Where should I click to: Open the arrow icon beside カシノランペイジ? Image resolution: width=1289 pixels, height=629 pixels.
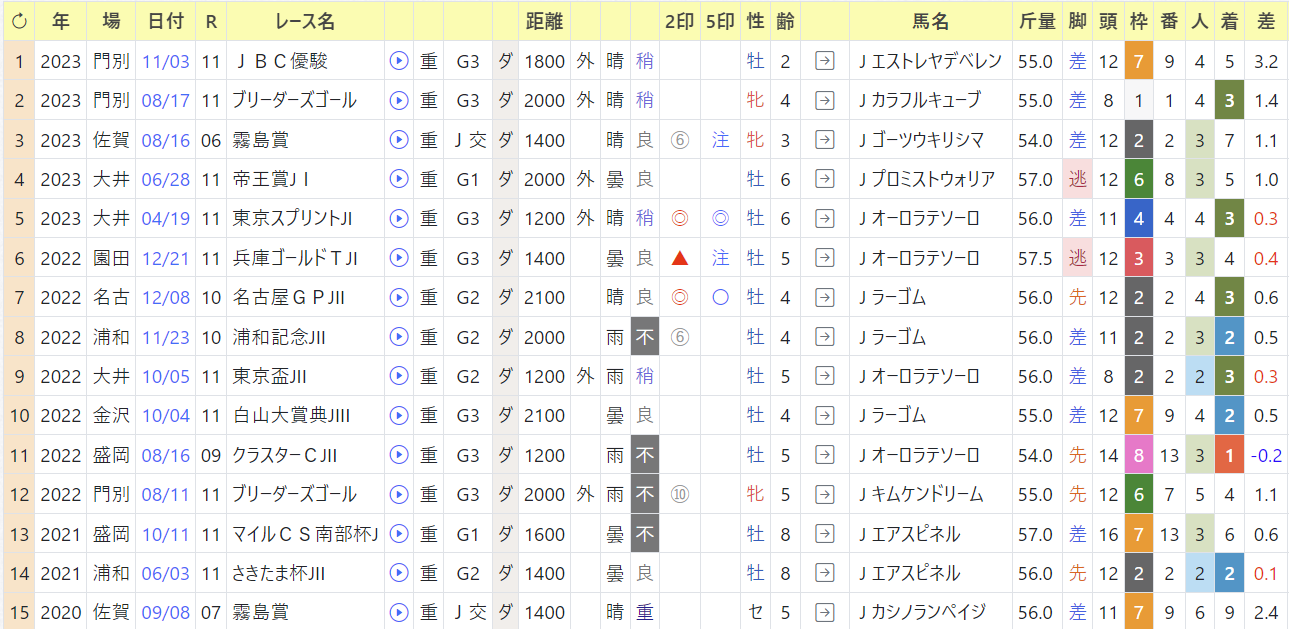point(825,612)
